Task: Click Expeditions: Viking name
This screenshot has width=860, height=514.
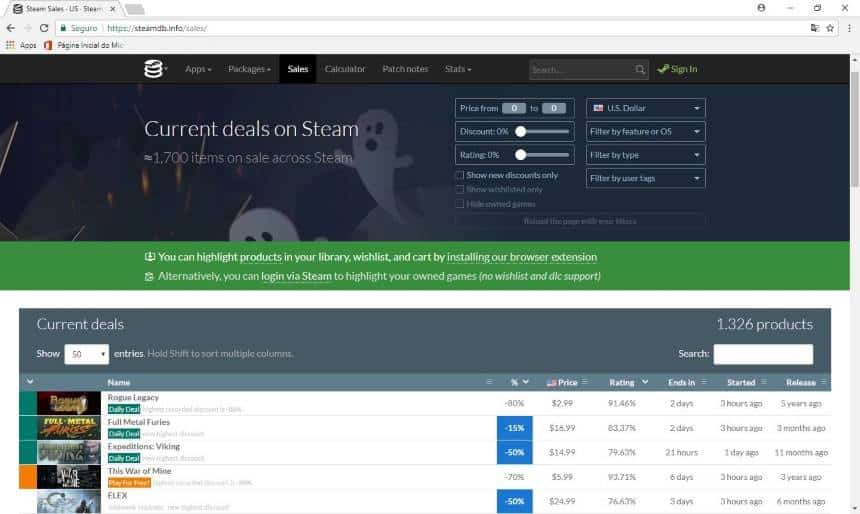Action: (144, 446)
